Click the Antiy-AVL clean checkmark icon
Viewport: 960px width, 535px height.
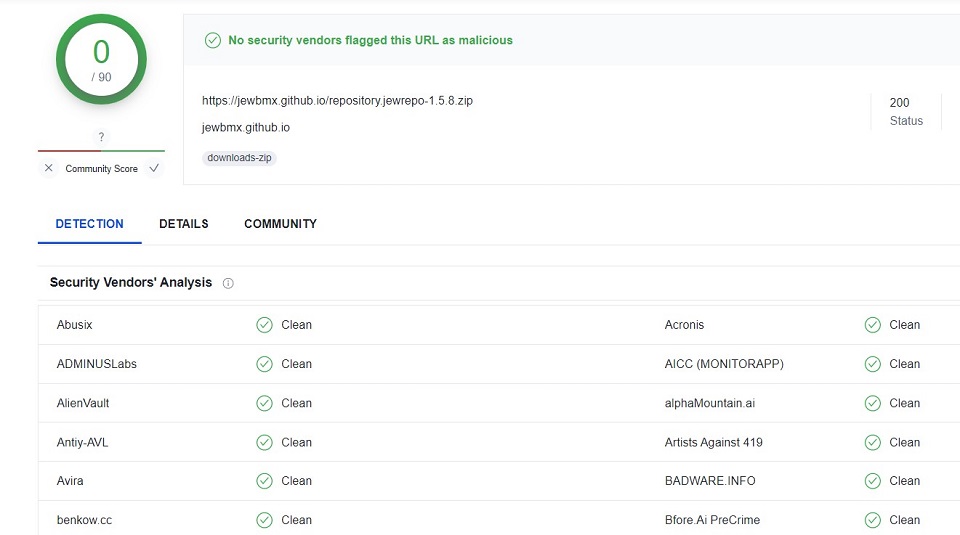point(264,443)
